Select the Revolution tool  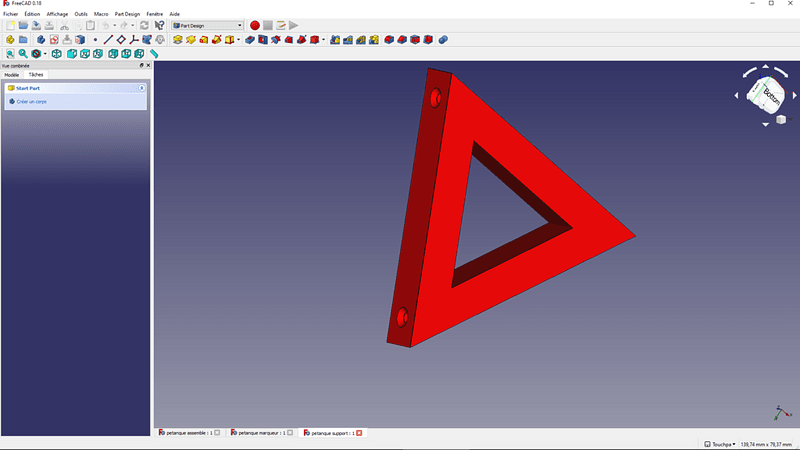point(191,40)
